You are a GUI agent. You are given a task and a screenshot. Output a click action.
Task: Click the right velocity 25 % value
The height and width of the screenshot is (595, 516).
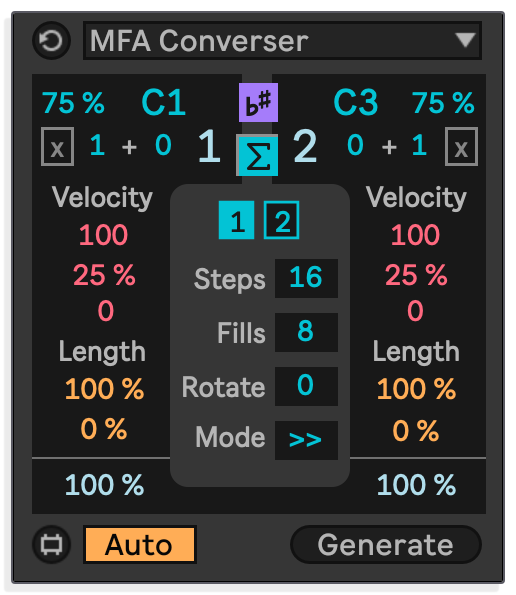pos(416,275)
